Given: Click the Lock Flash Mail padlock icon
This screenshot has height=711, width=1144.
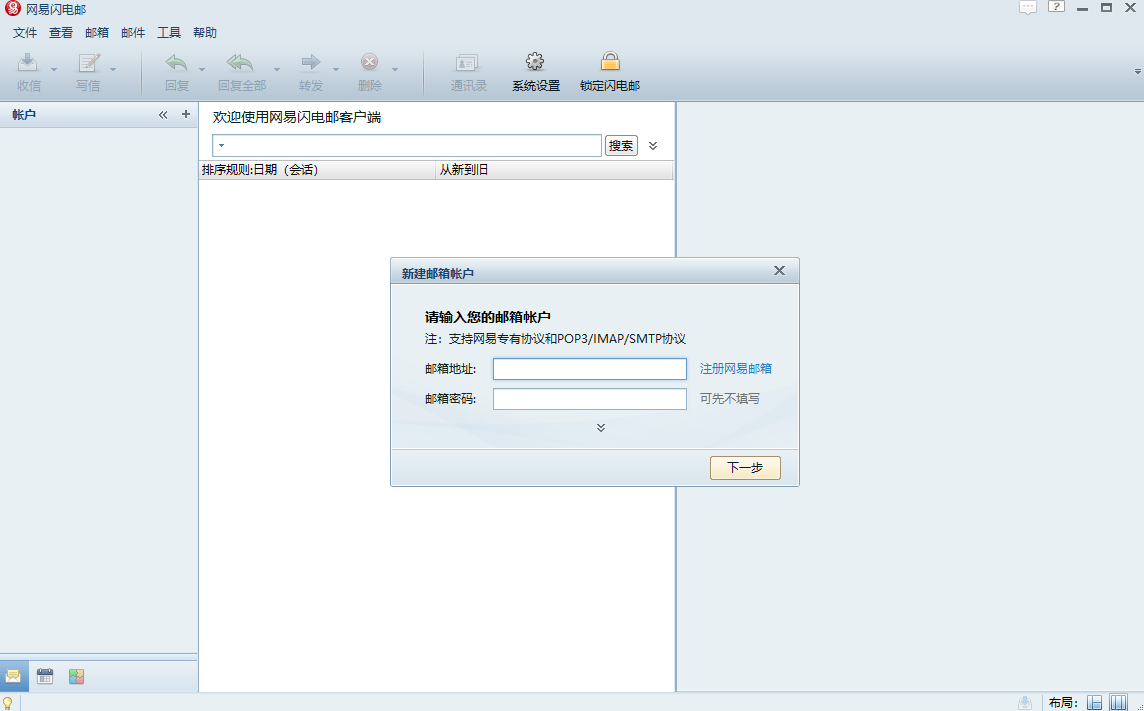Looking at the screenshot, I should coord(609,63).
